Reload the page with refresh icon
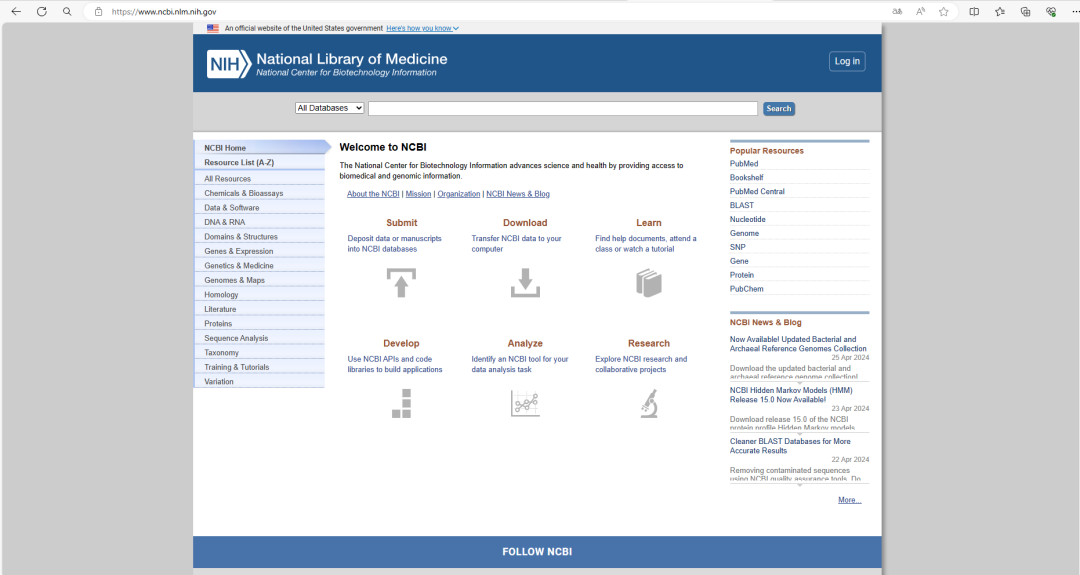Screen dimensions: 1080x575 tap(42, 11)
